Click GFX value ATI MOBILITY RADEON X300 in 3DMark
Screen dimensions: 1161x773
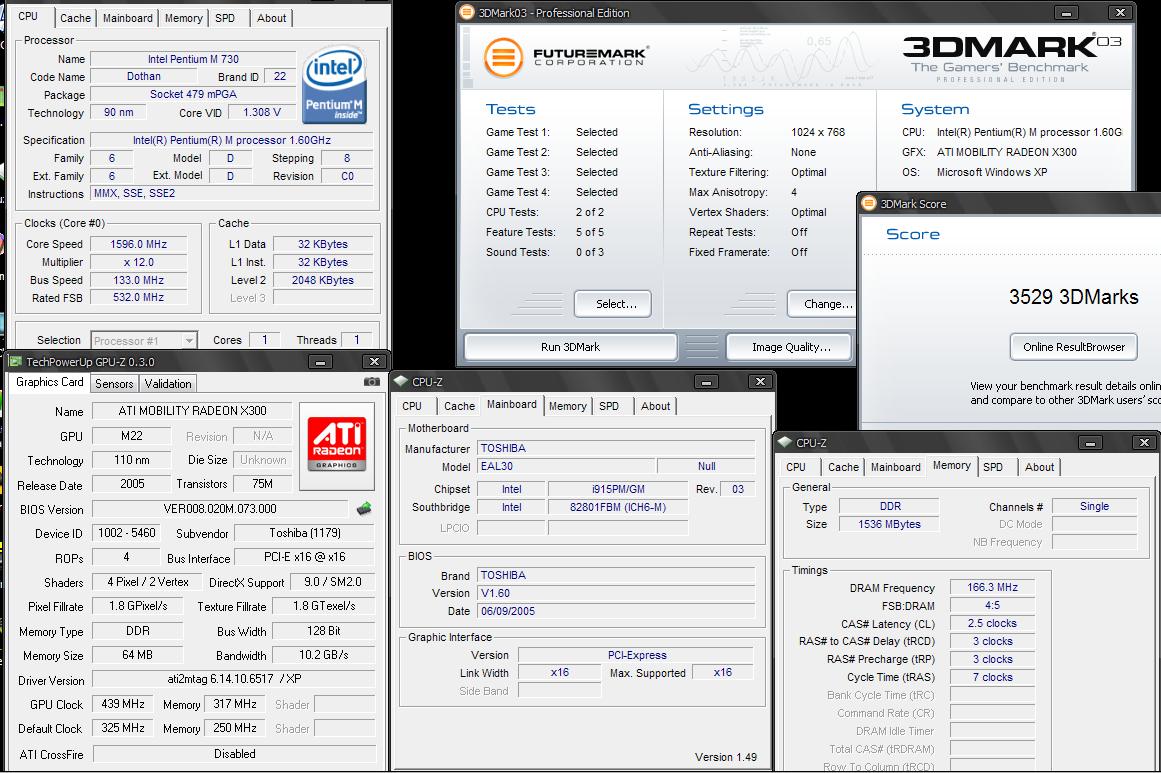pos(1006,152)
